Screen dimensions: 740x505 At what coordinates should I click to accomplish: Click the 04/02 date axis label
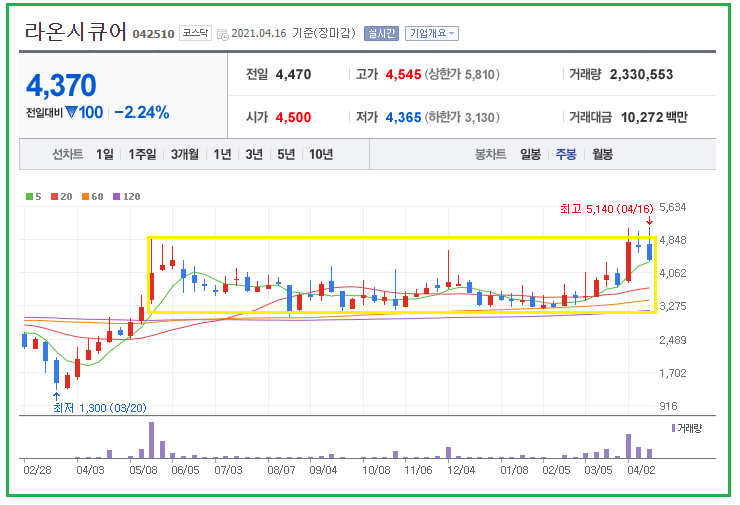(x=641, y=470)
